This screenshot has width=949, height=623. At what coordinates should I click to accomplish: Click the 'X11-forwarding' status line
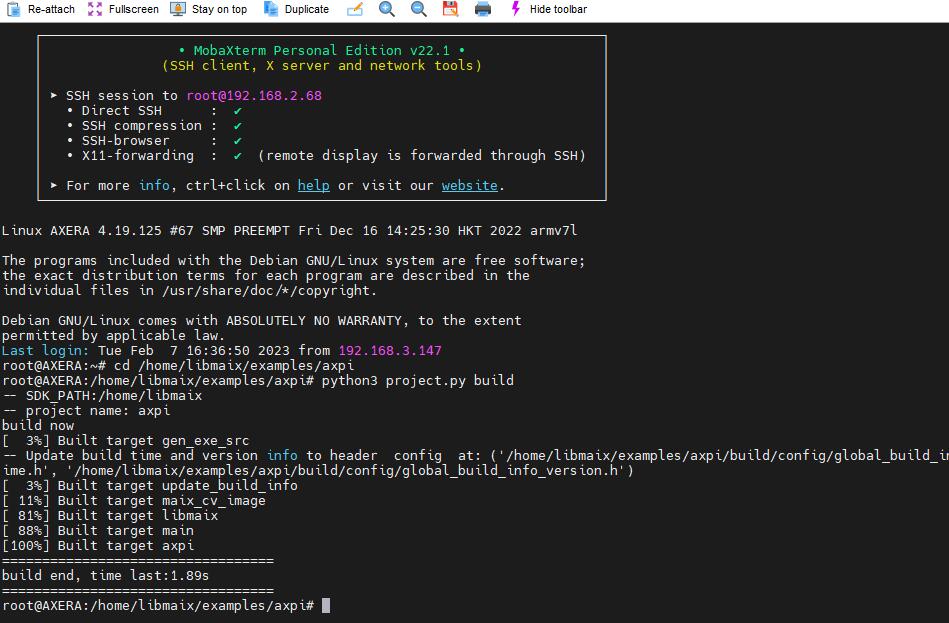click(326, 156)
